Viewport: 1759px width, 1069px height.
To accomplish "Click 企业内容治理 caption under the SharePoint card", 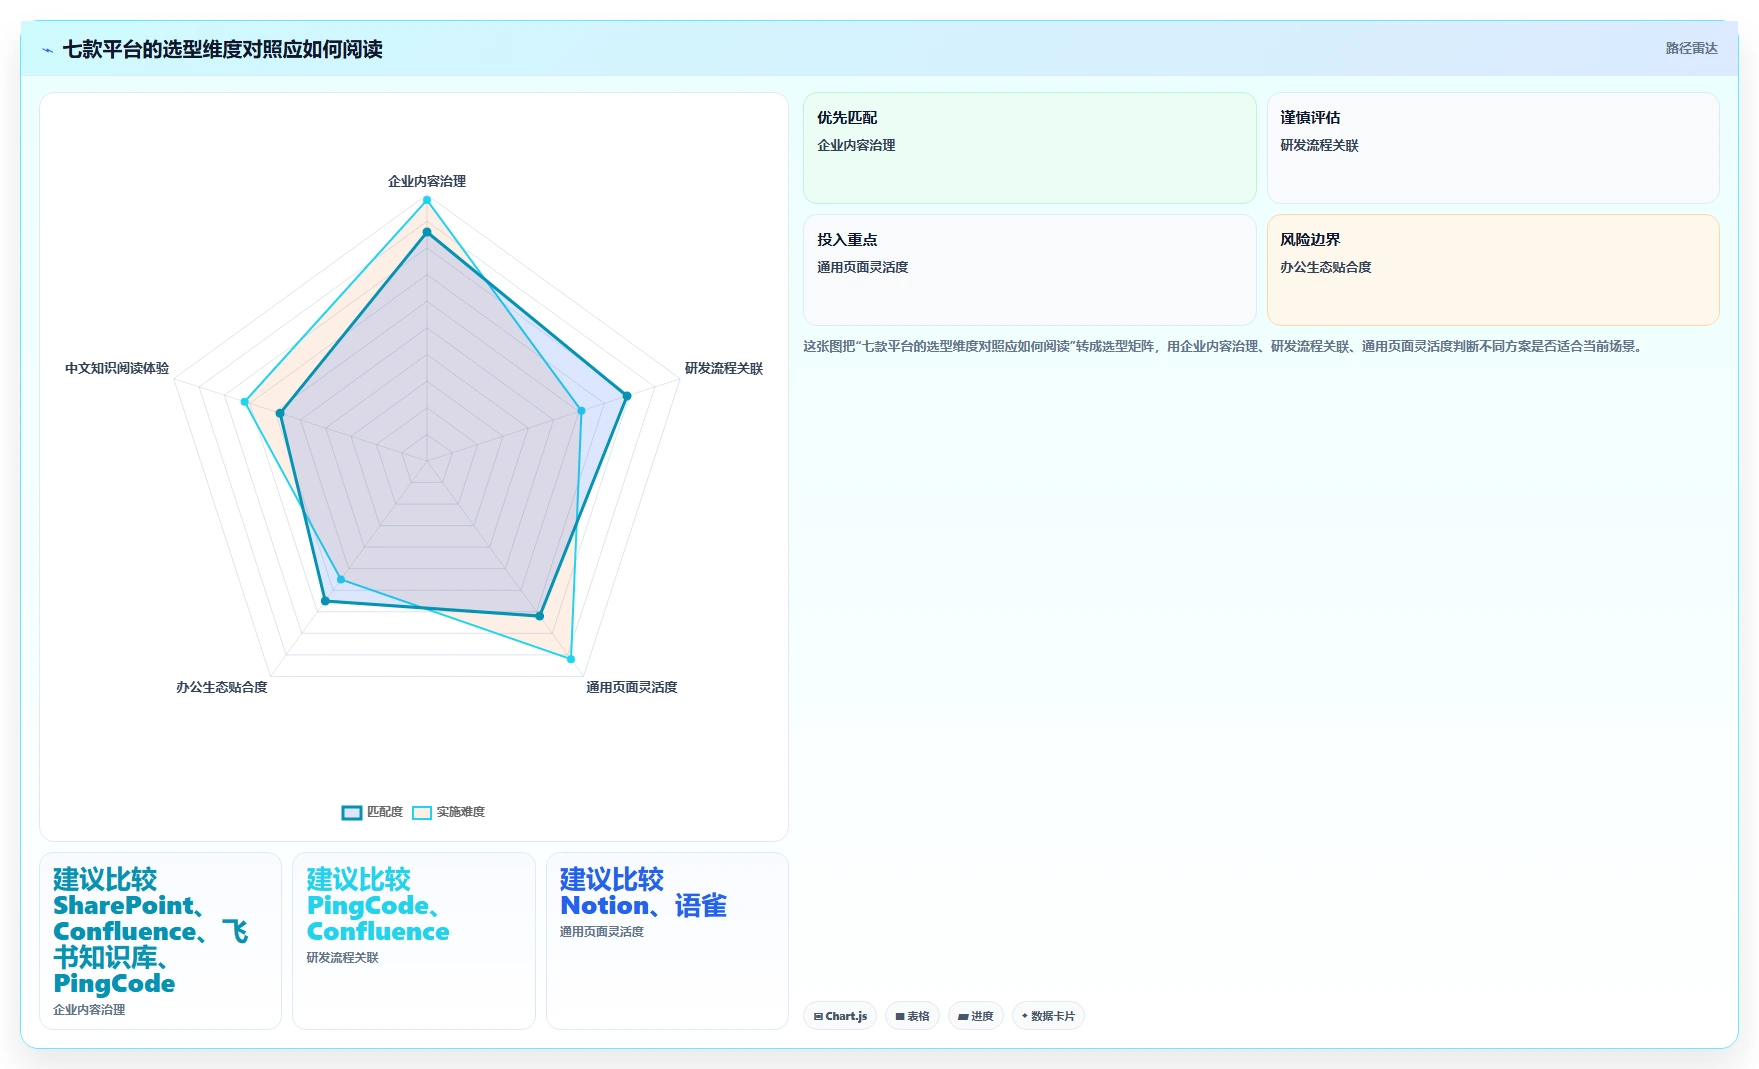I will pyautogui.click(x=89, y=1010).
